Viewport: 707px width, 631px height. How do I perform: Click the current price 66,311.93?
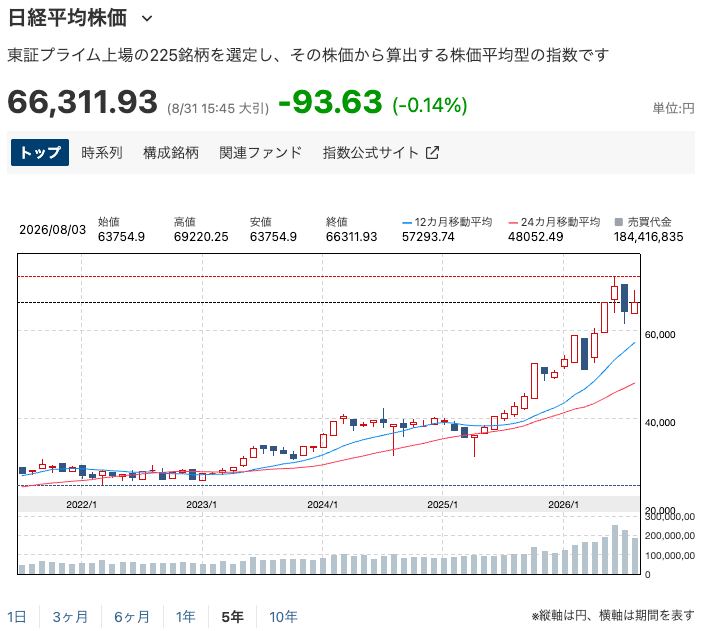(83, 101)
